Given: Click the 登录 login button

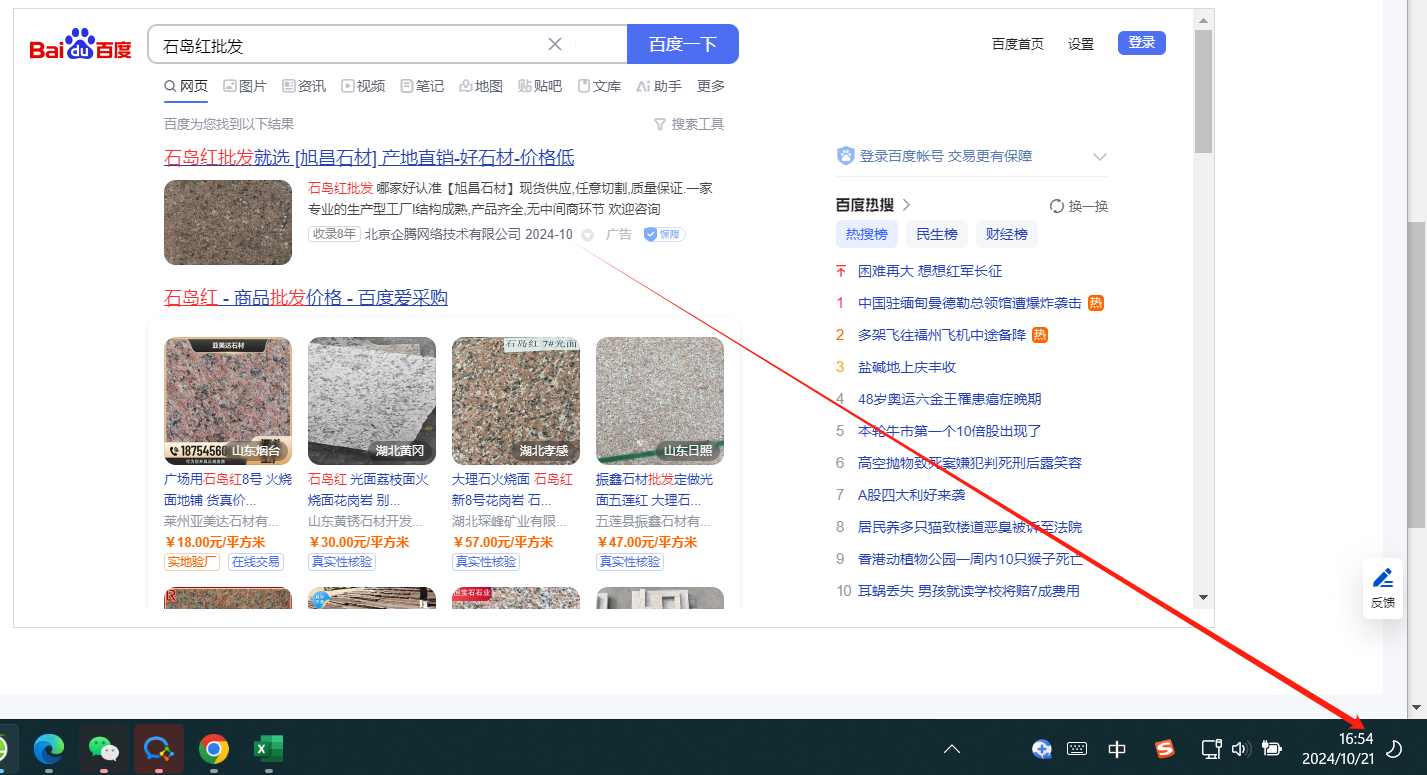Looking at the screenshot, I should coord(1141,43).
